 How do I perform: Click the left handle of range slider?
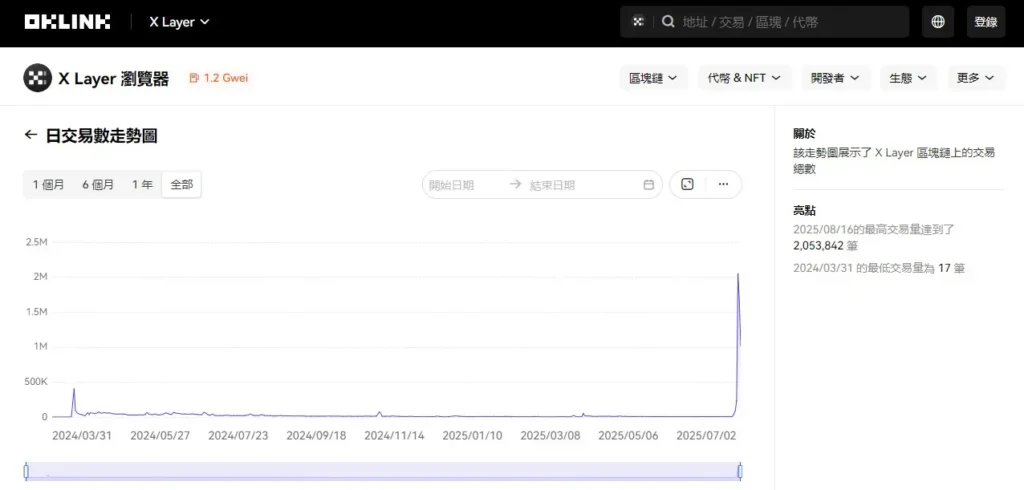tap(26, 471)
